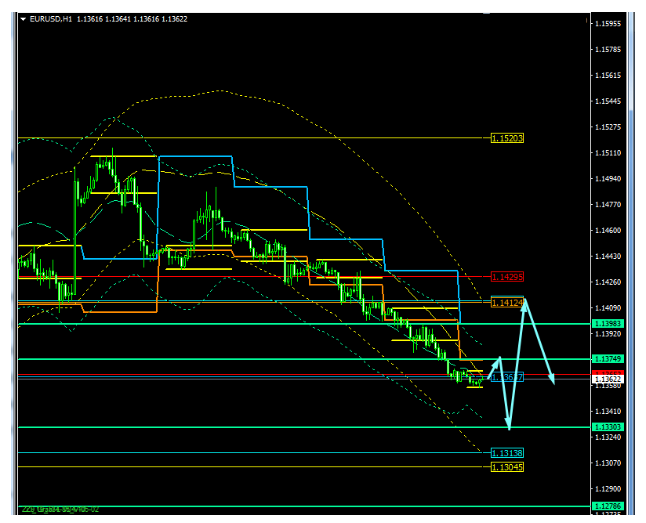This screenshot has height=523, width=646.
Task: Click the 1.15203 price level label
Action: tap(508, 138)
